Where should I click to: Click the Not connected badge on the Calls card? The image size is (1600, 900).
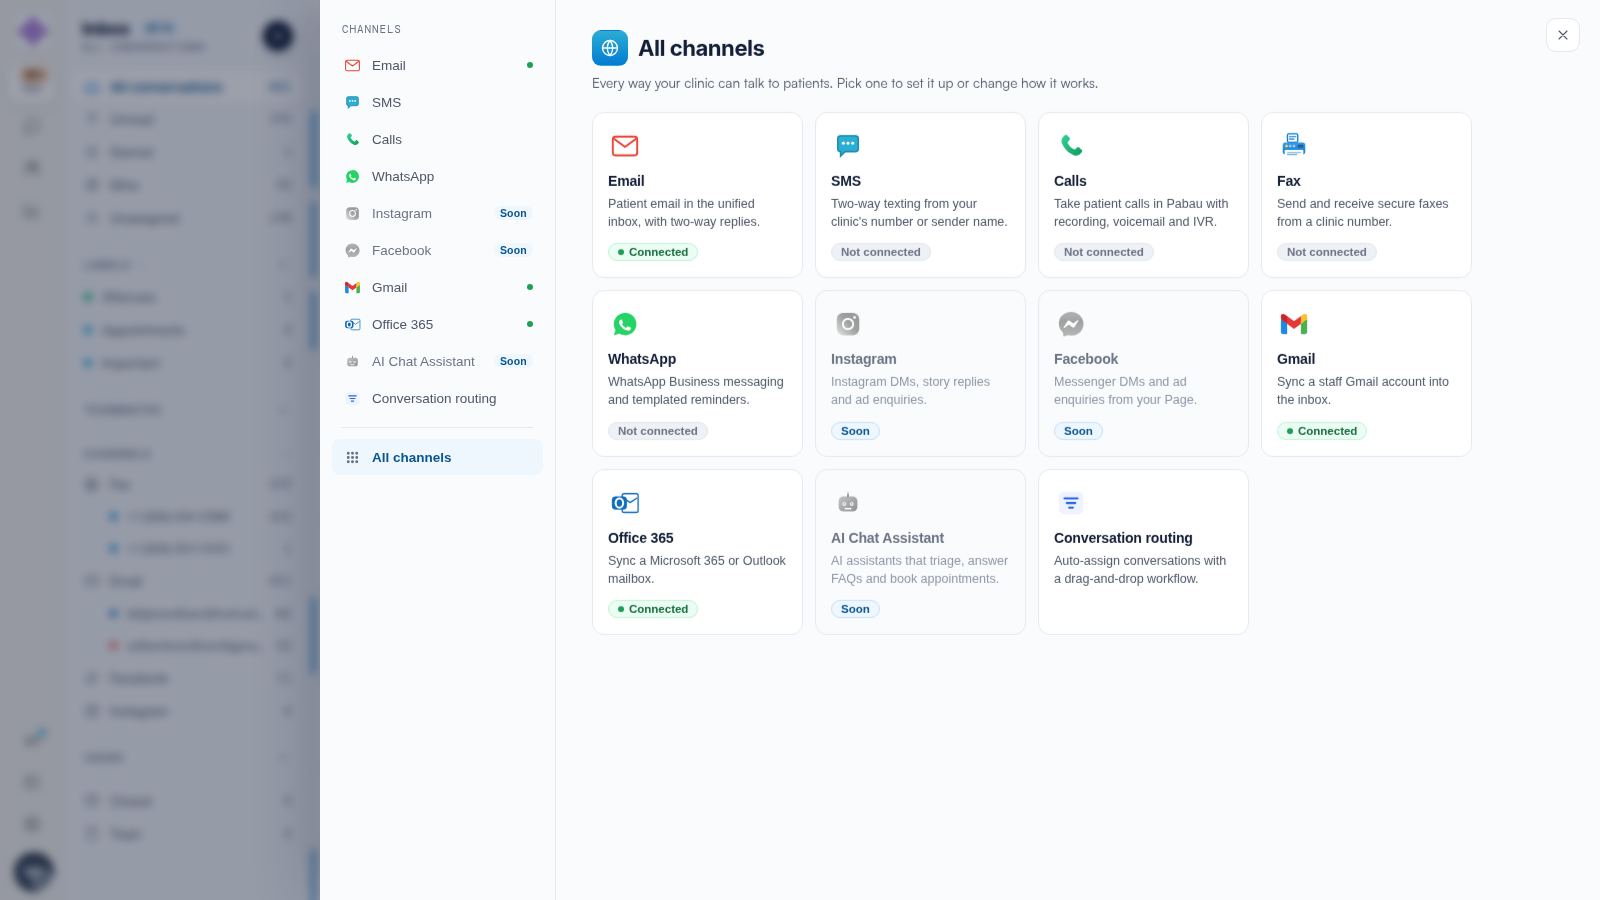tap(1104, 252)
